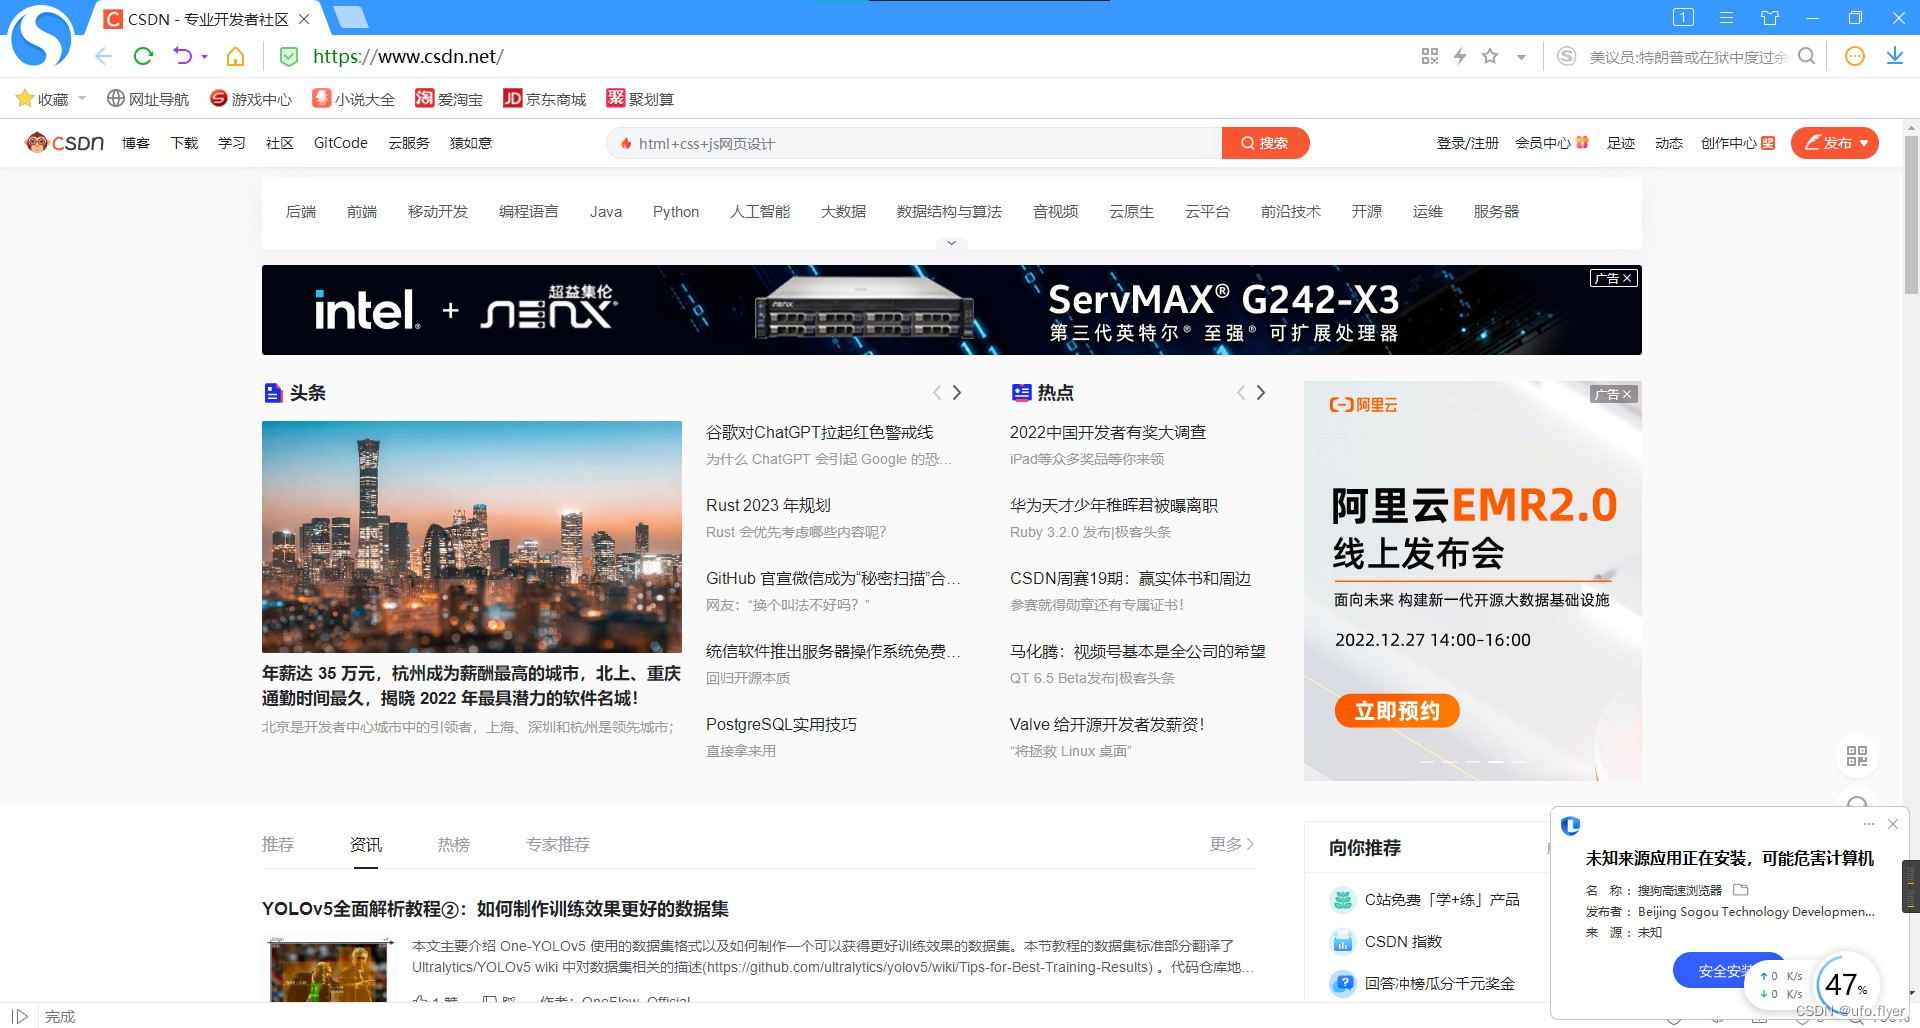Go to previous 热点 page arrow
Viewport: 1920px width, 1028px height.
(x=1241, y=393)
